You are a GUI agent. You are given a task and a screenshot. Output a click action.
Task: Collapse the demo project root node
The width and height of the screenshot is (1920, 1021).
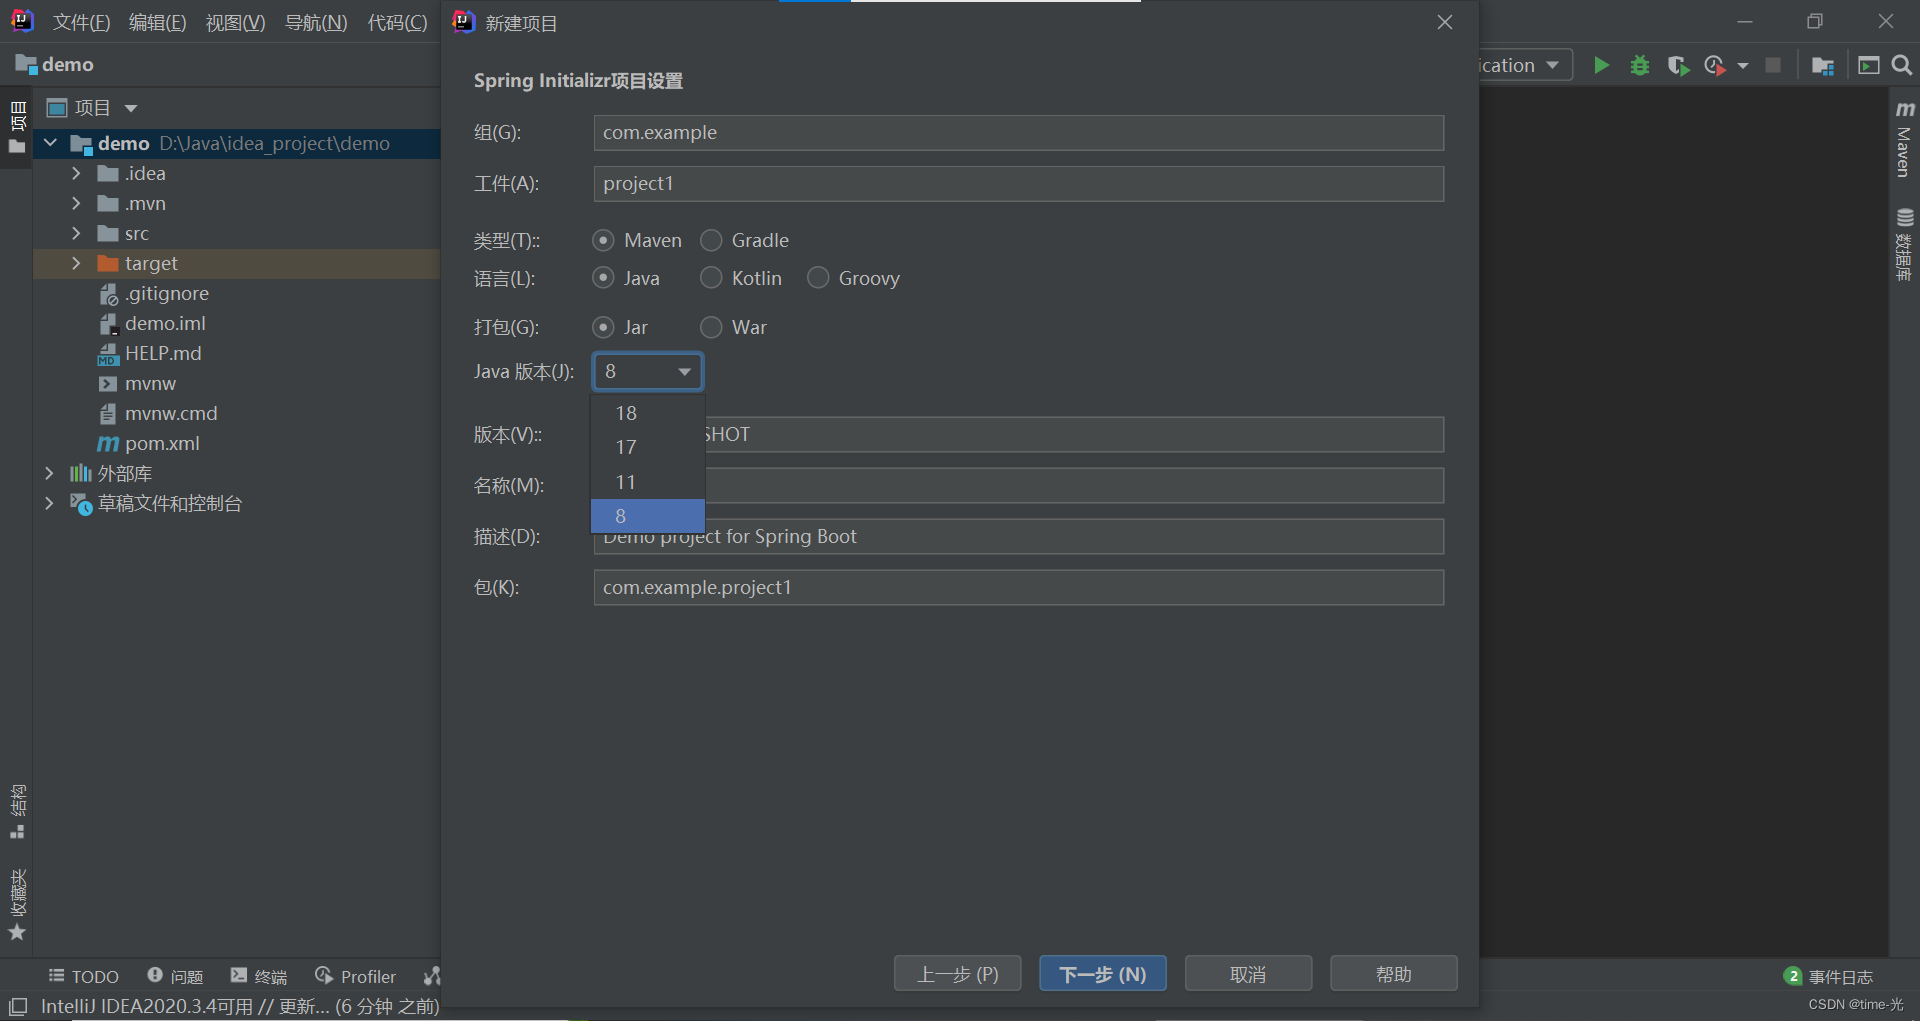click(x=50, y=143)
